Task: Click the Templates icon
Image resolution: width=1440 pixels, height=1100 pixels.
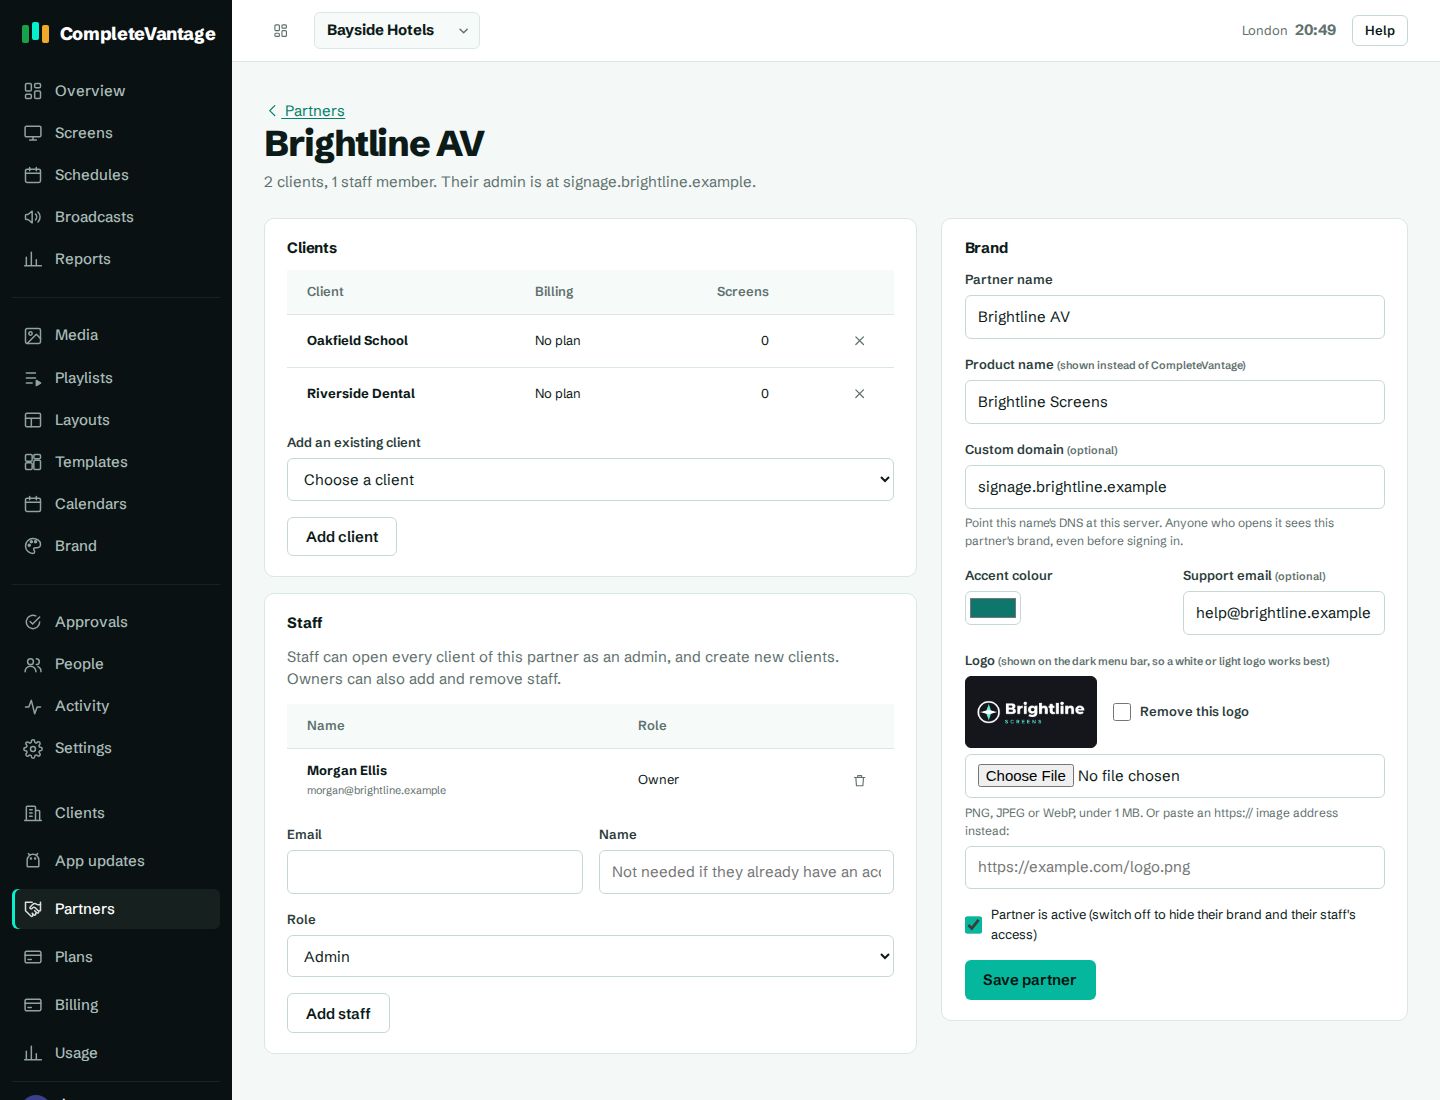Action: click(33, 462)
